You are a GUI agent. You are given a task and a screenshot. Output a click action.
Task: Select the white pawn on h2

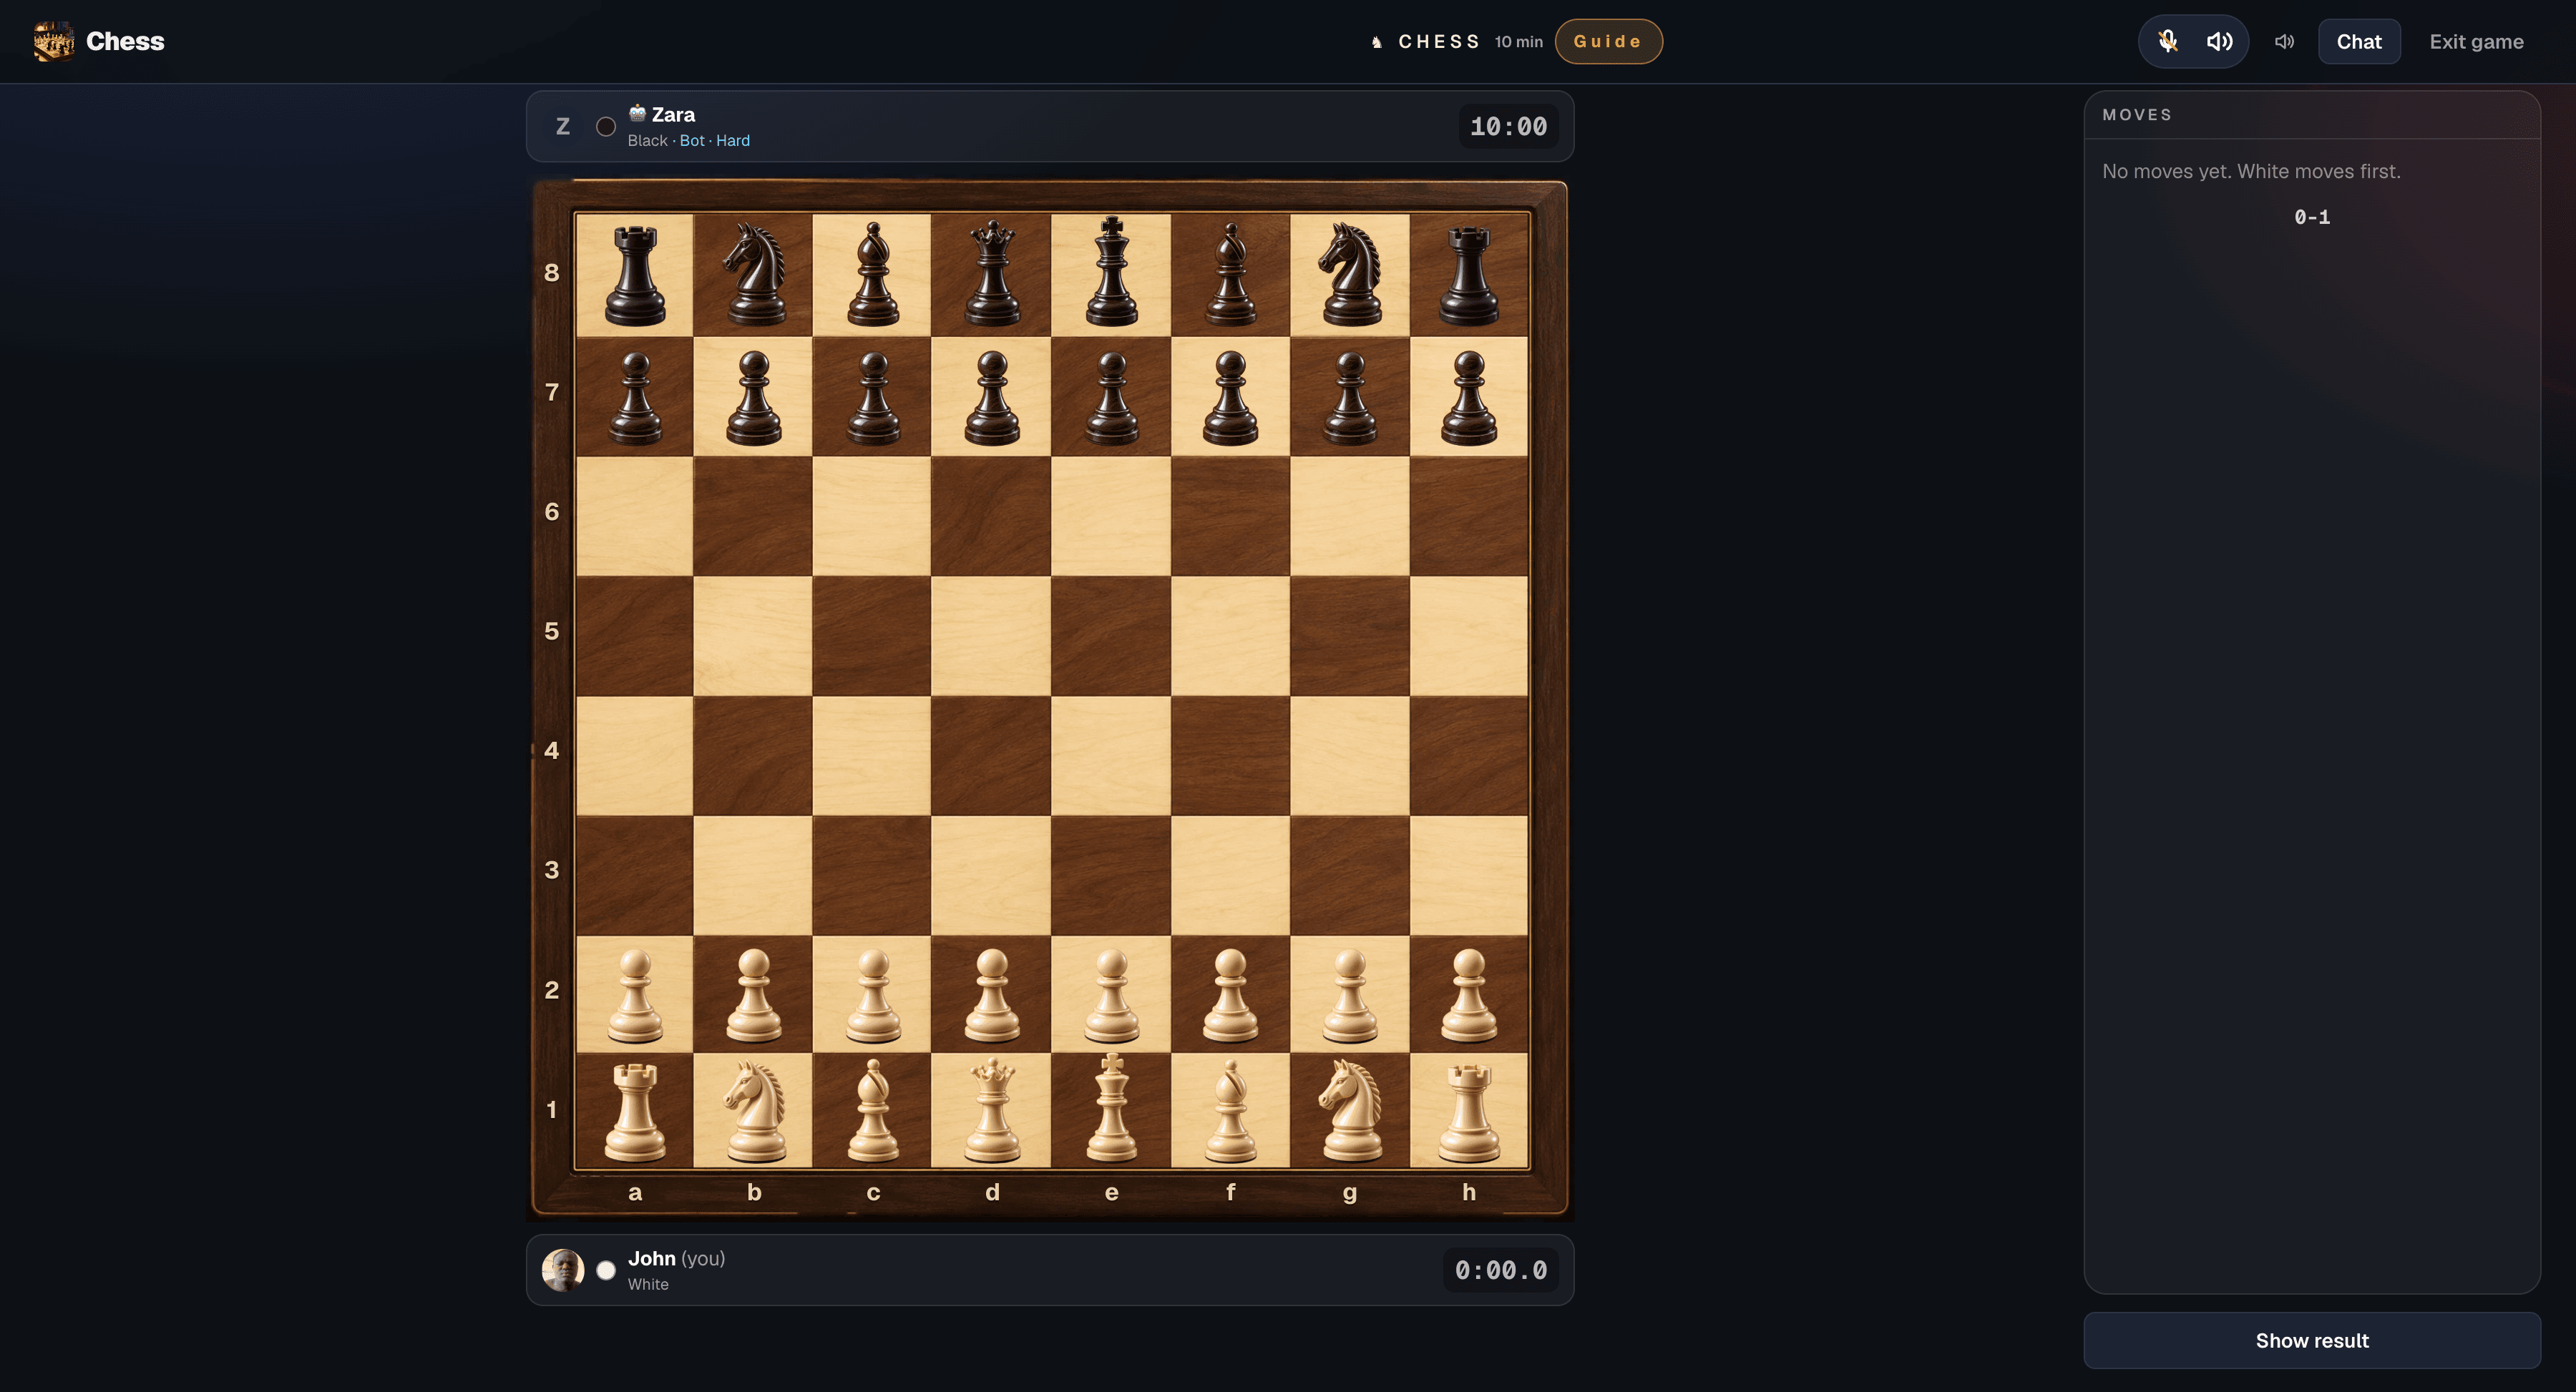point(1469,995)
